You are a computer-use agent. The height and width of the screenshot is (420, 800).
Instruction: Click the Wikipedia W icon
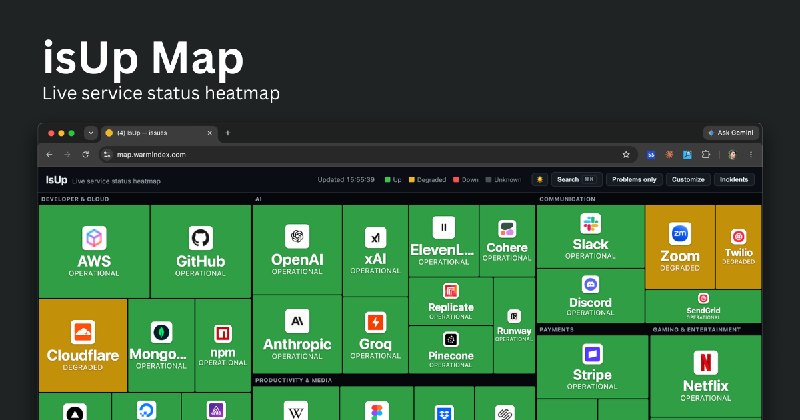(x=296, y=411)
